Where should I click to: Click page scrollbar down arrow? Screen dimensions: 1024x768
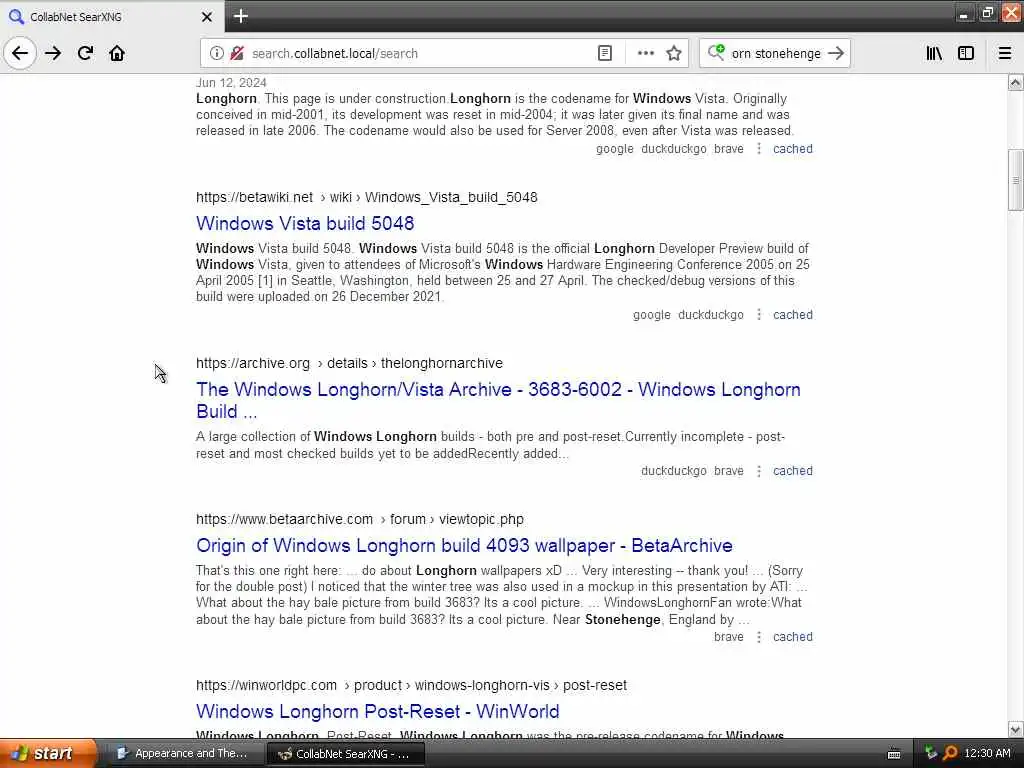click(1016, 729)
